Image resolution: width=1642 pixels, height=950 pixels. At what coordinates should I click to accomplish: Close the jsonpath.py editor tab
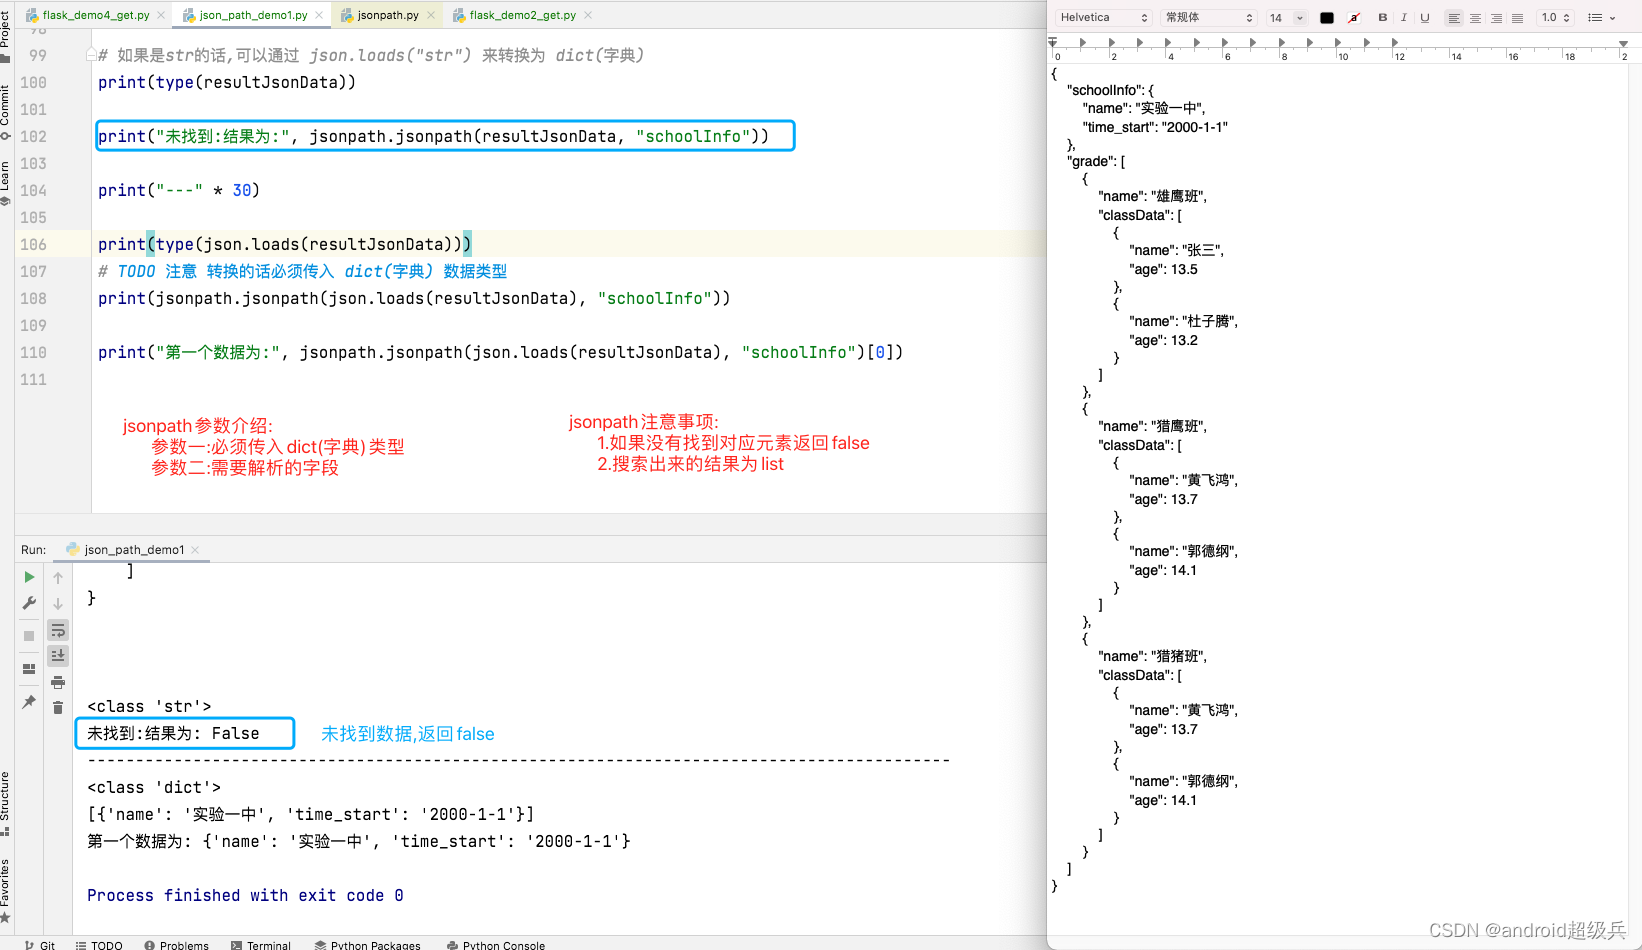(431, 15)
